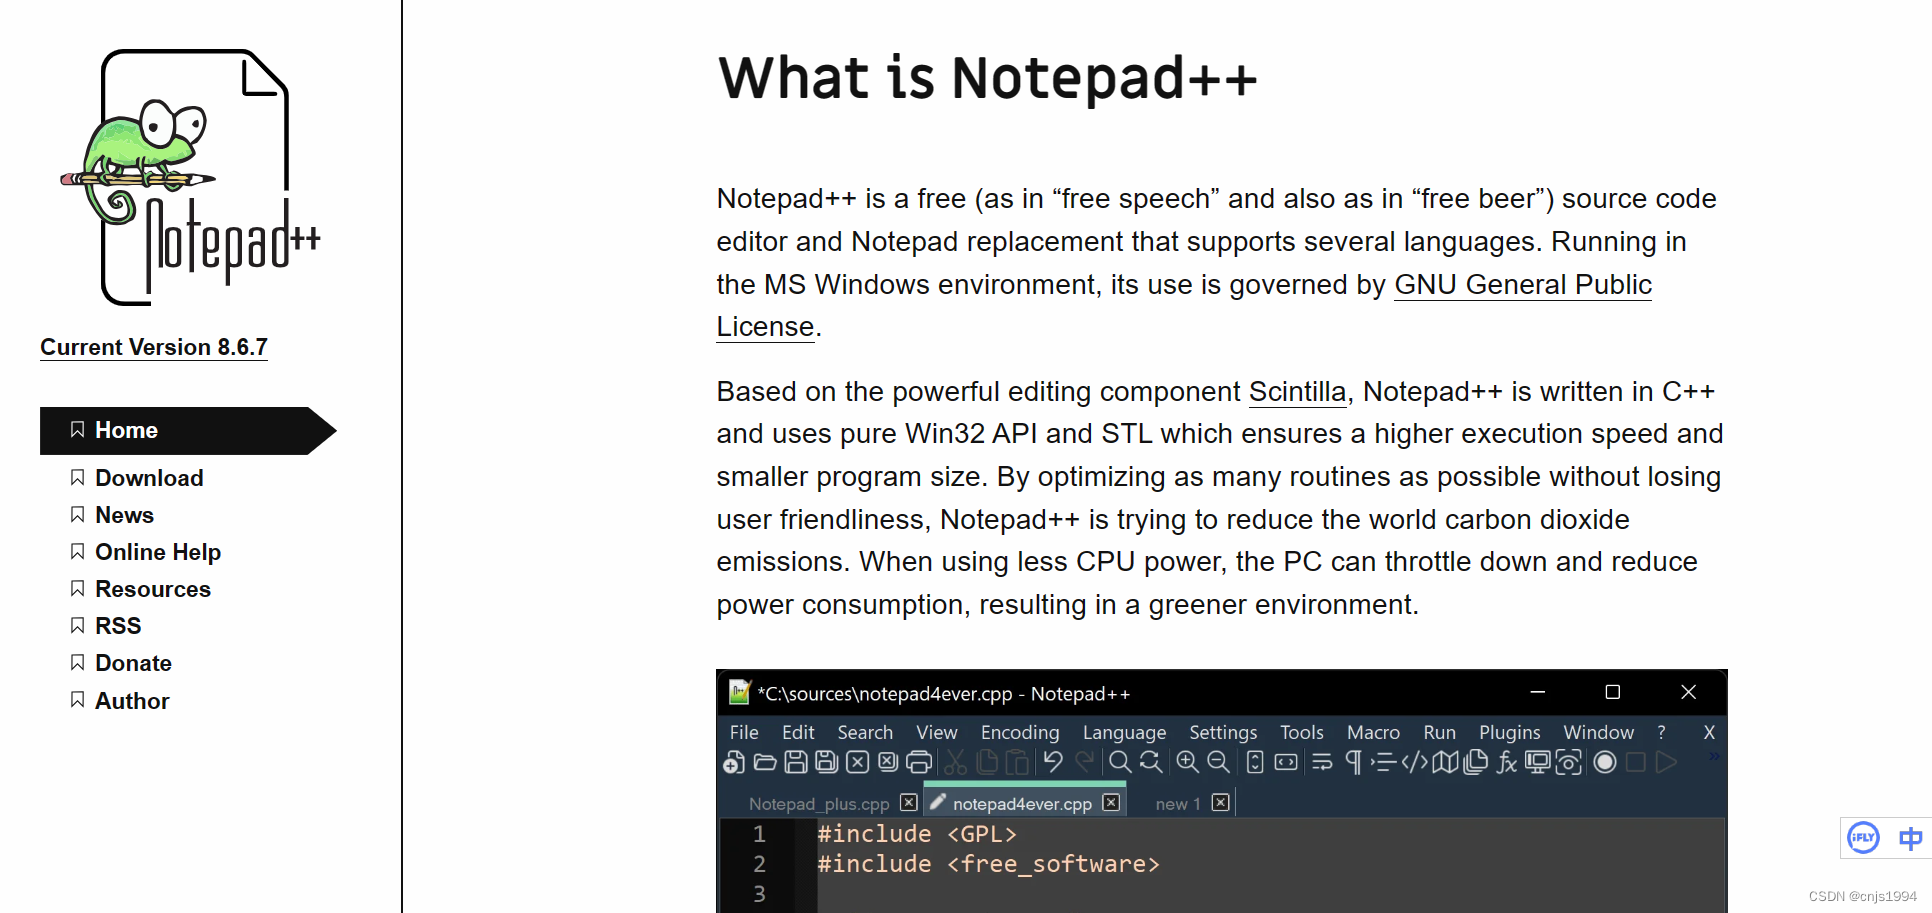
Task: Click the Define Your Language code icon
Action: (x=1414, y=763)
